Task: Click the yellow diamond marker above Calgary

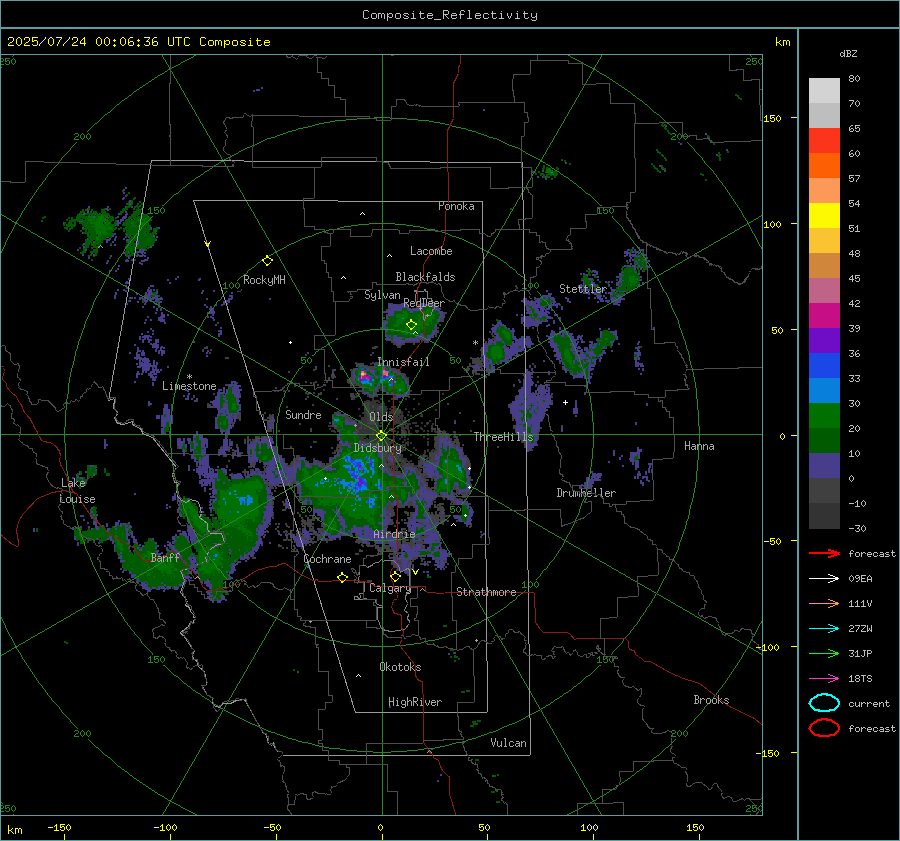Action: [x=395, y=576]
